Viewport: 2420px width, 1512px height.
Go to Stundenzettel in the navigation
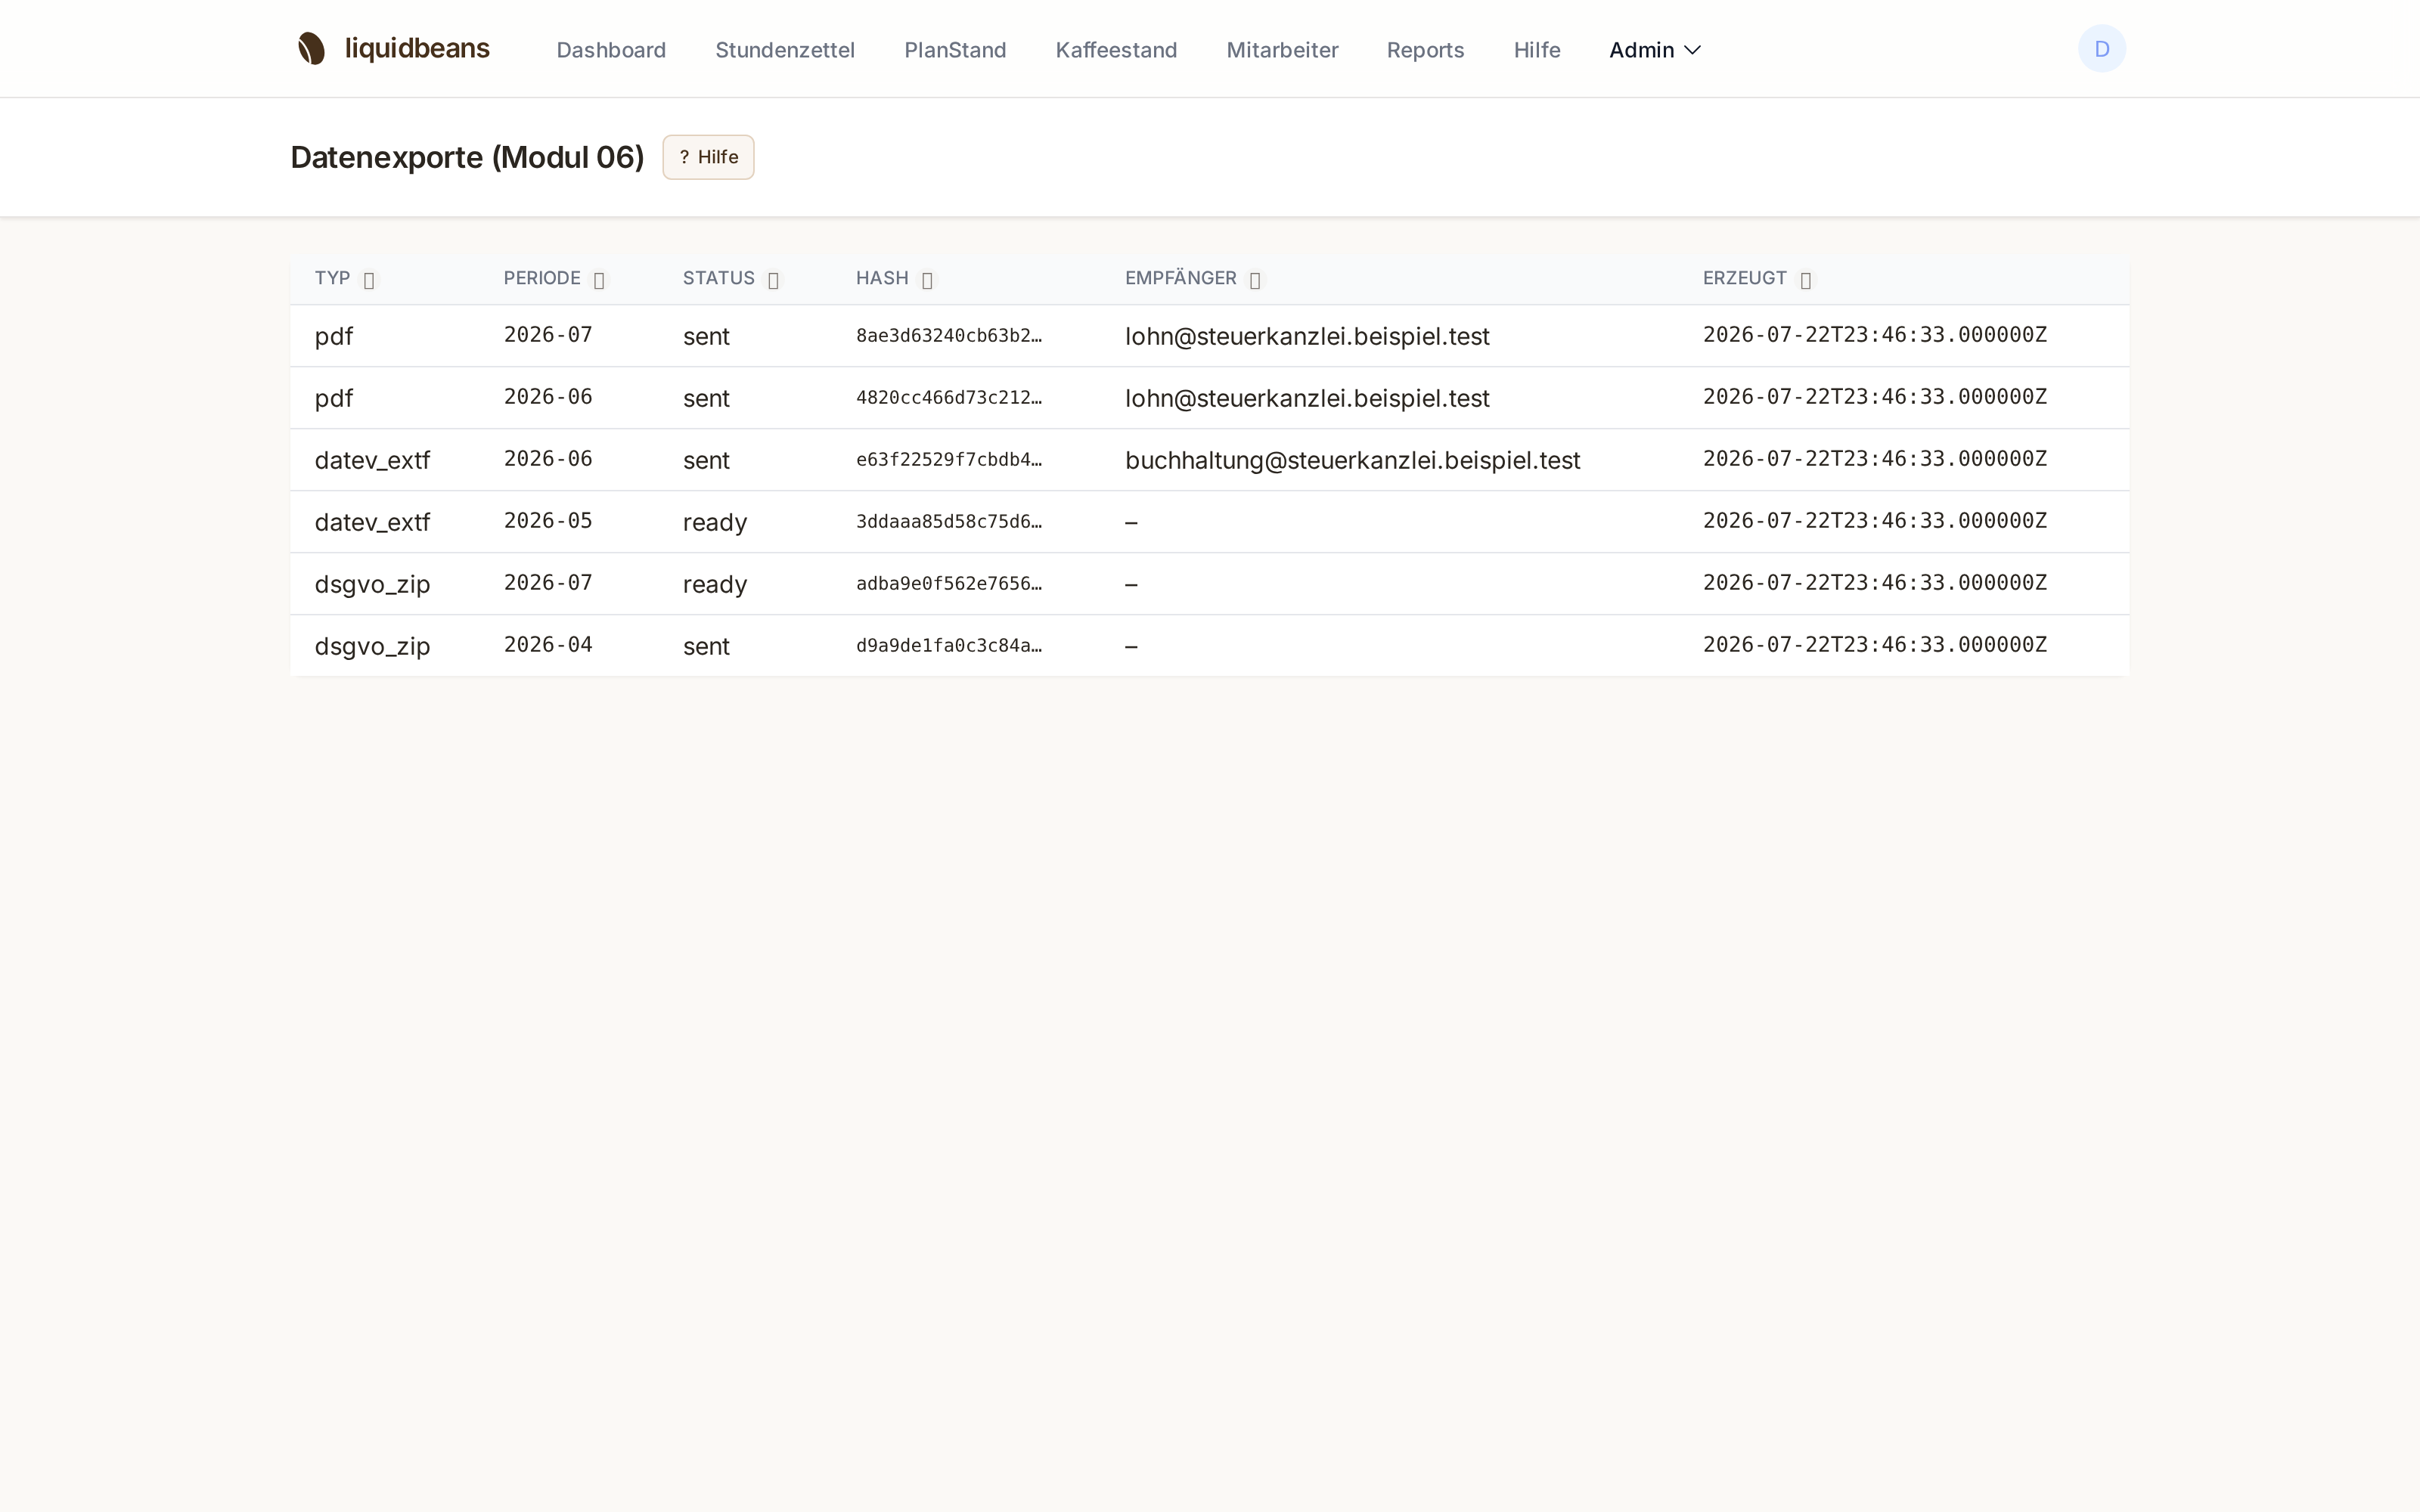[x=785, y=50]
